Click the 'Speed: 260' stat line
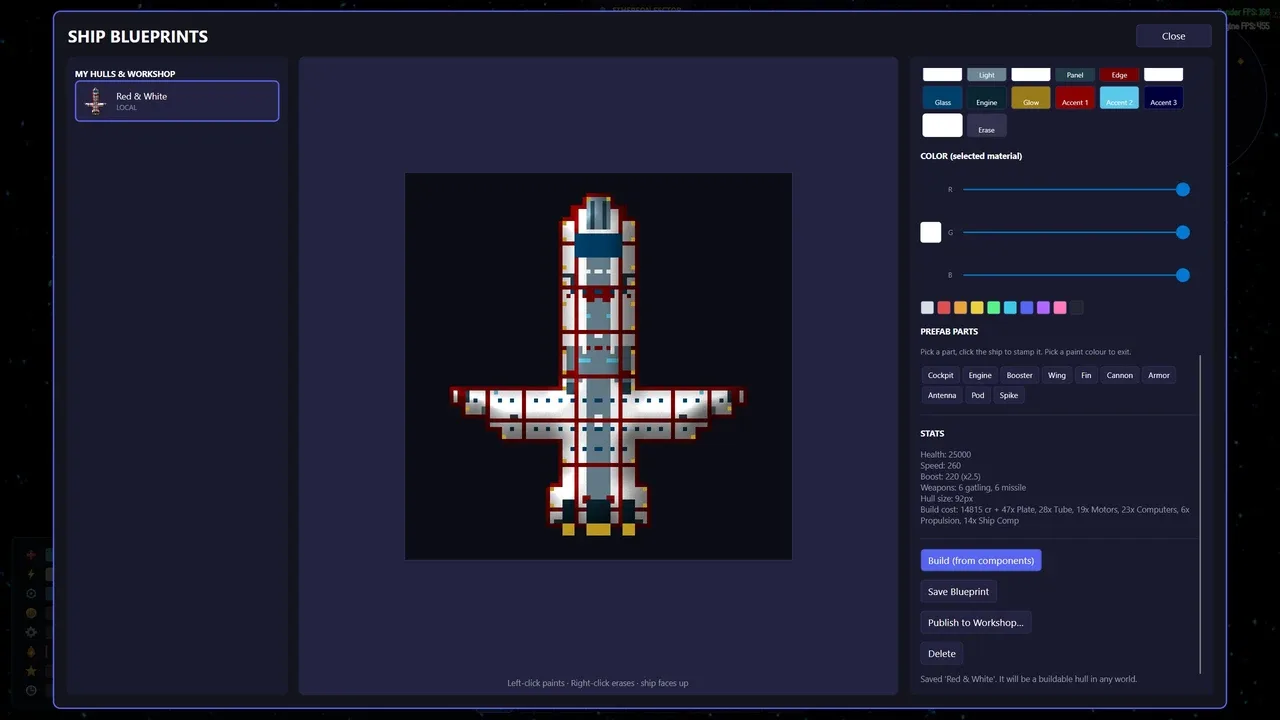 (941, 466)
